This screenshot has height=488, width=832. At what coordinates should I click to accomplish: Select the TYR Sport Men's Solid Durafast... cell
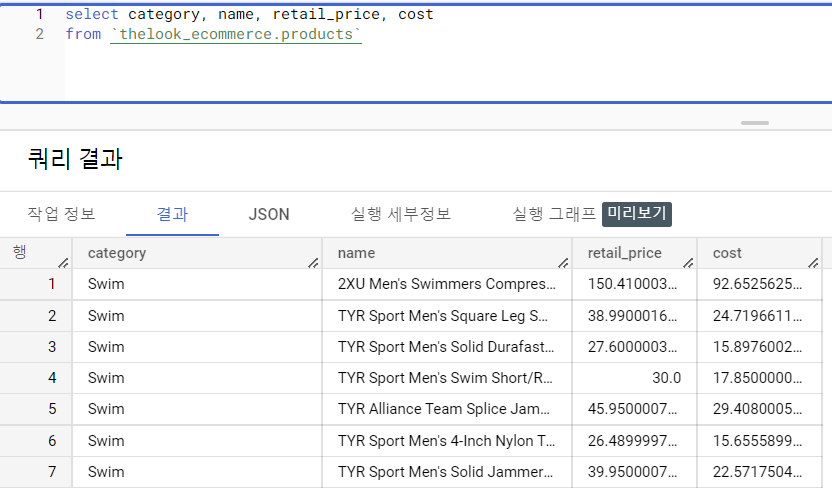click(x=447, y=347)
